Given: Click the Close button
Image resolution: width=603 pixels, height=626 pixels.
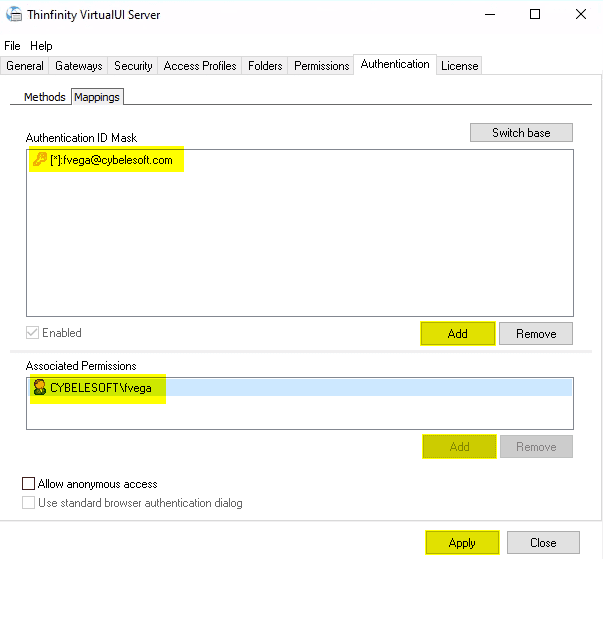Looking at the screenshot, I should tap(543, 543).
